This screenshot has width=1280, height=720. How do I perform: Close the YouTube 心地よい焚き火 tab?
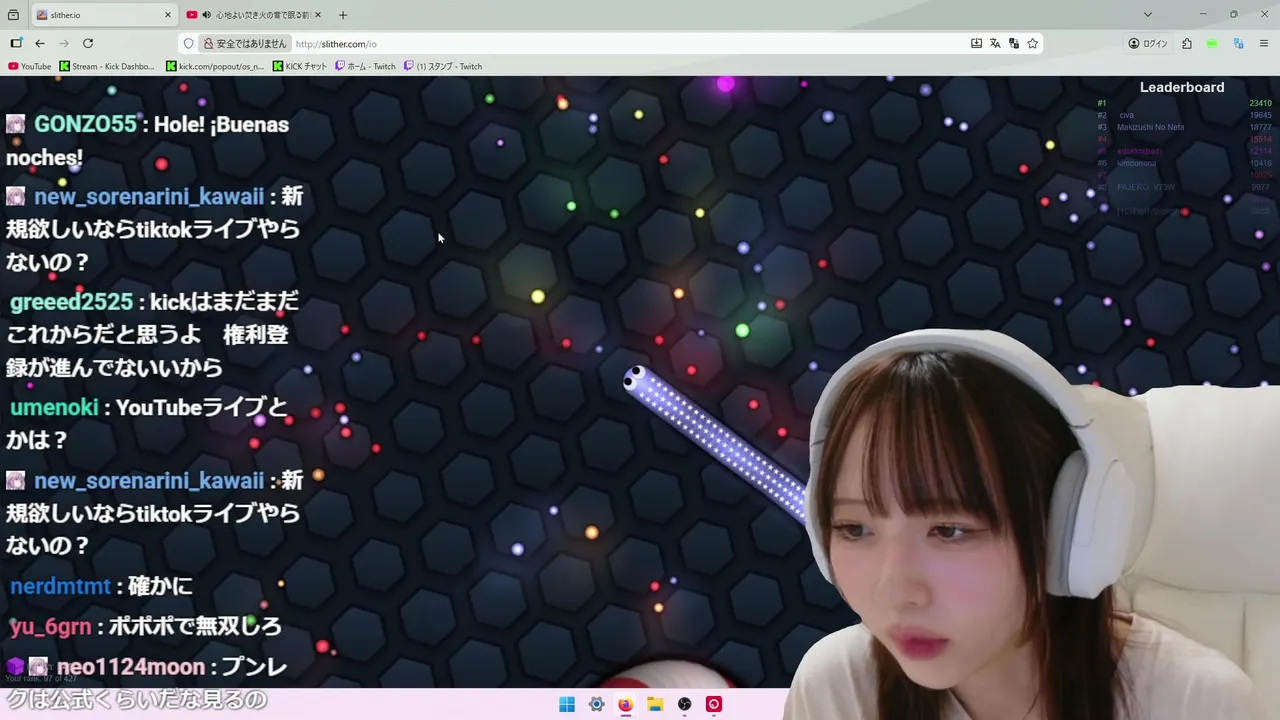pyautogui.click(x=319, y=15)
